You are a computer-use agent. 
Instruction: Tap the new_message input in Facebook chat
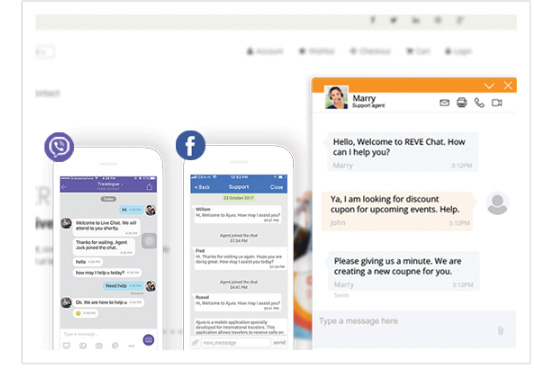(236, 342)
